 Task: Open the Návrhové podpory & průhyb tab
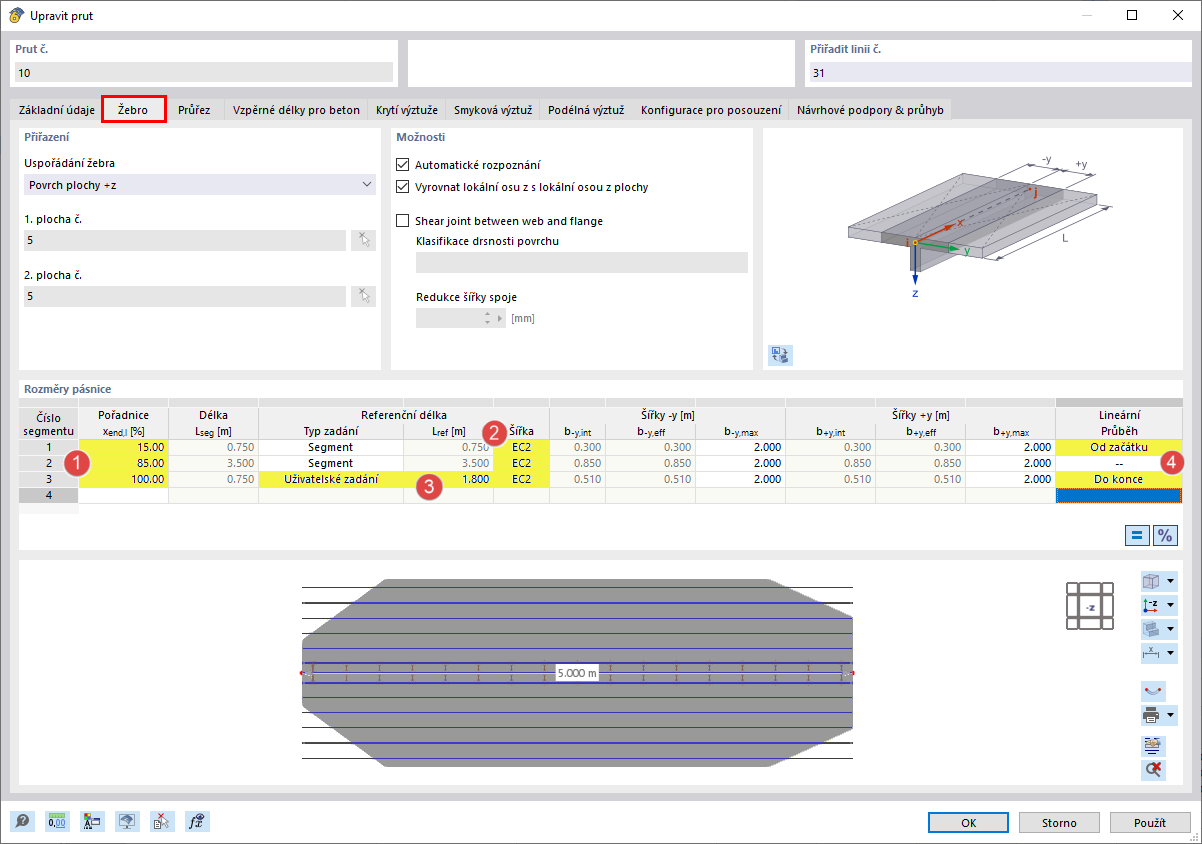point(870,110)
